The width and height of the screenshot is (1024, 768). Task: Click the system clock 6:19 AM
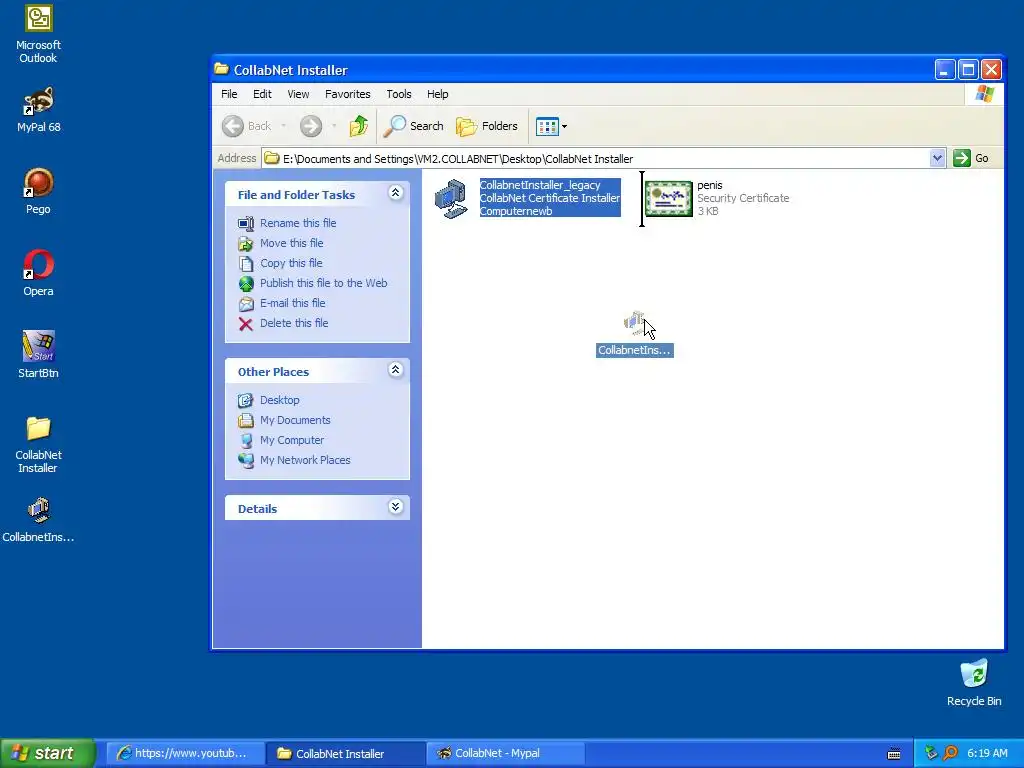(x=987, y=753)
